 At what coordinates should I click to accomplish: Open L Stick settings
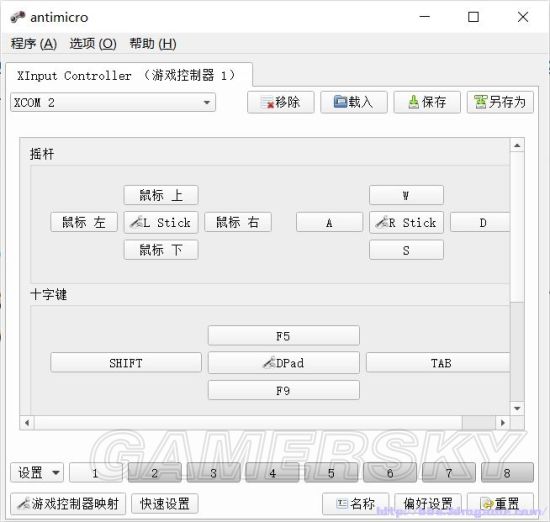(161, 222)
